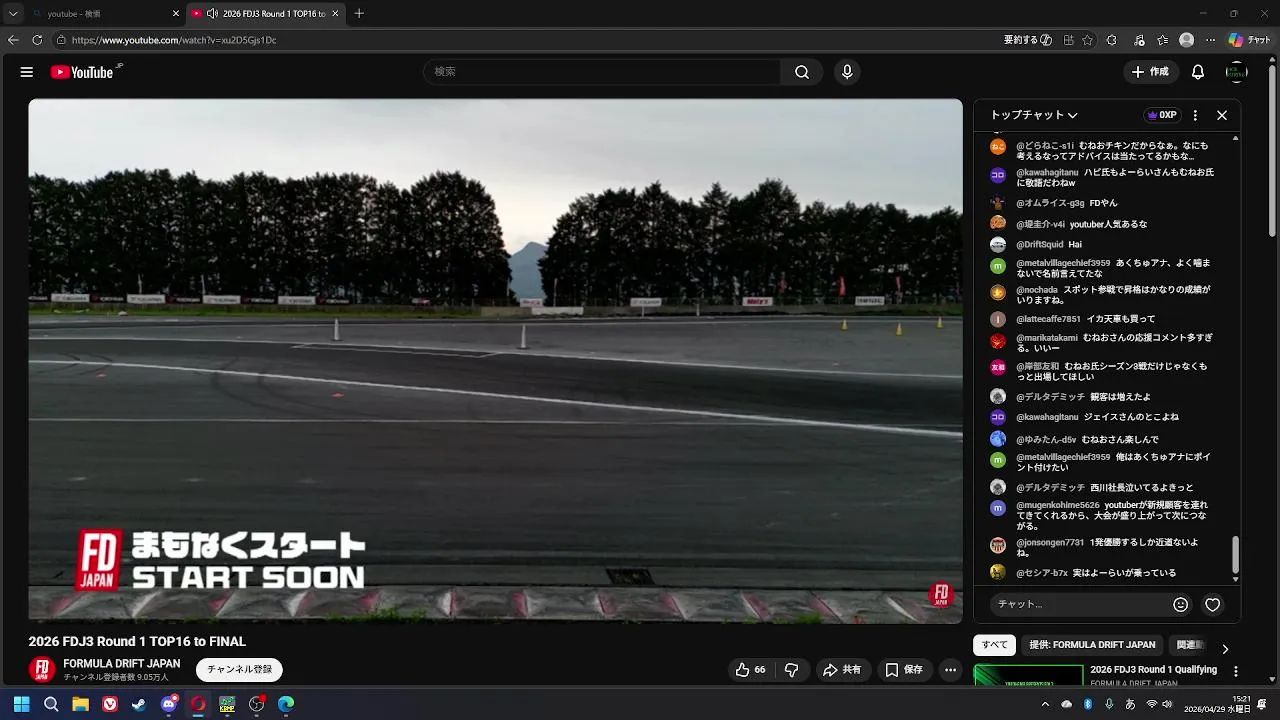The image size is (1280, 720).
Task: Open the favorites list icon
Action: tap(1162, 40)
